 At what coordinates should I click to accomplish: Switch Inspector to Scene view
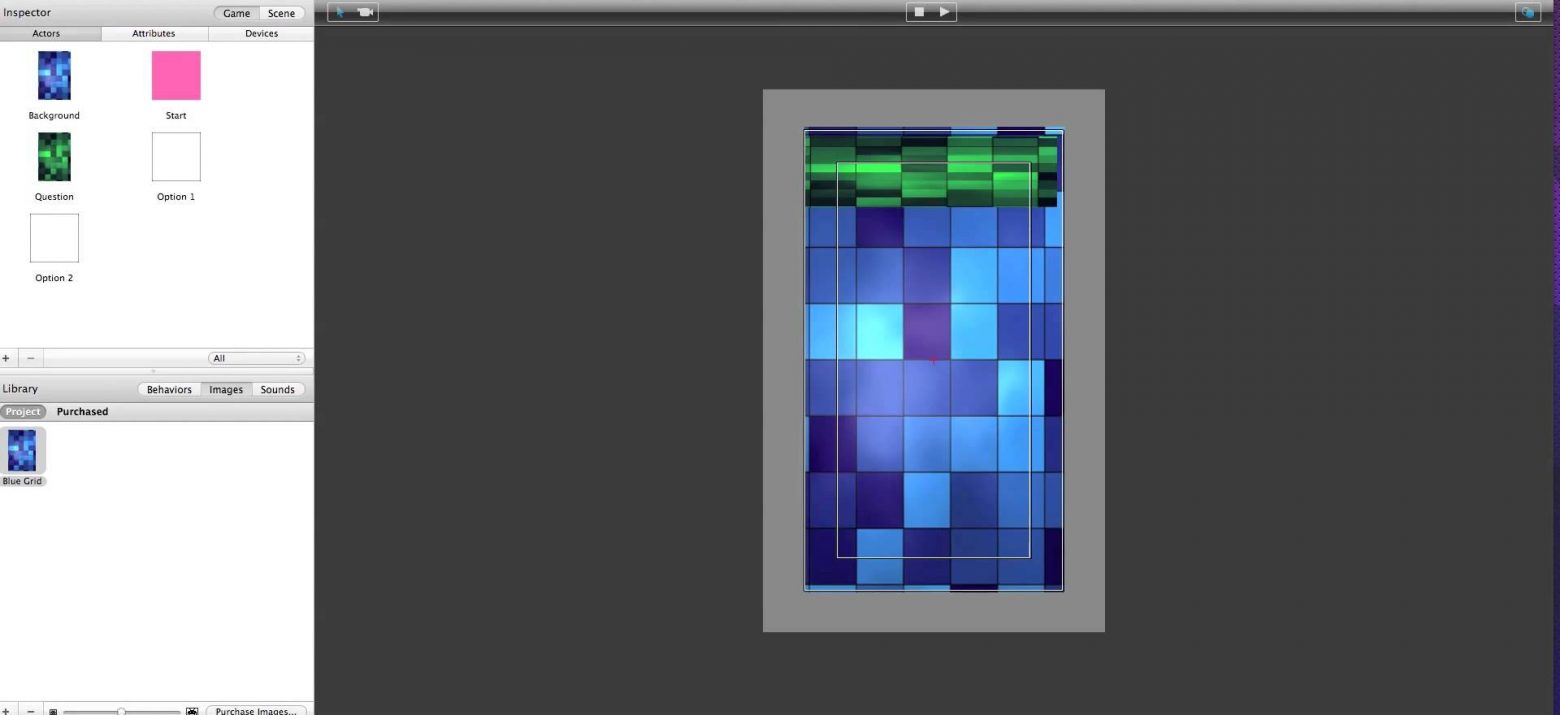click(x=281, y=14)
